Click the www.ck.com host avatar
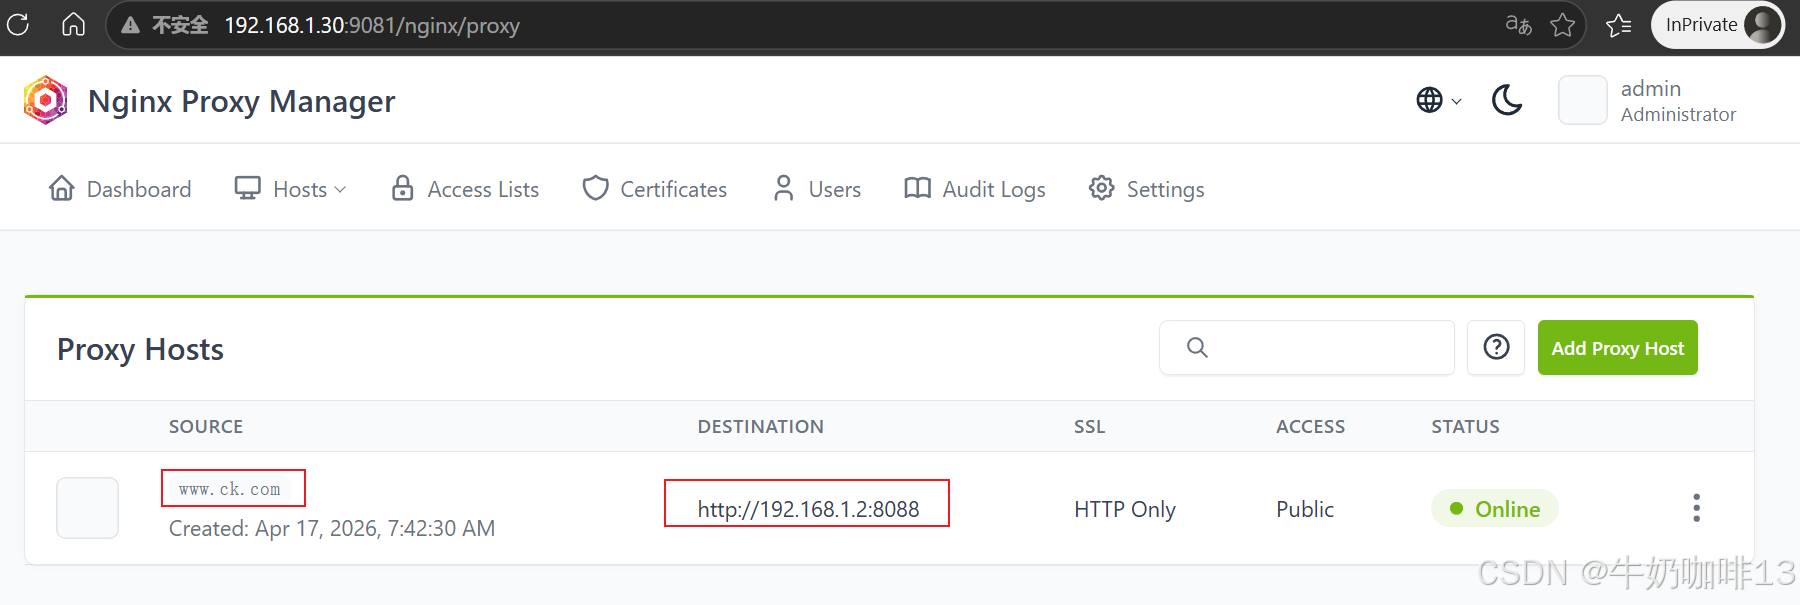Viewport: 1800px width, 605px height. (x=88, y=508)
